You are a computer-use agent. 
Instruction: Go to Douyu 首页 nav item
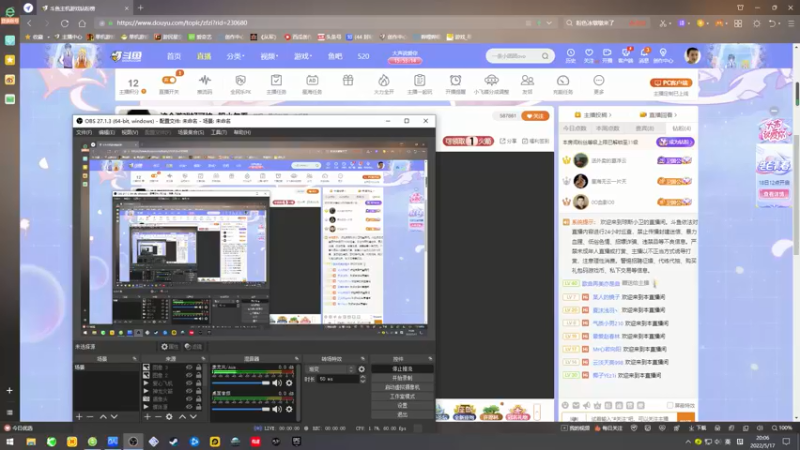[174, 56]
